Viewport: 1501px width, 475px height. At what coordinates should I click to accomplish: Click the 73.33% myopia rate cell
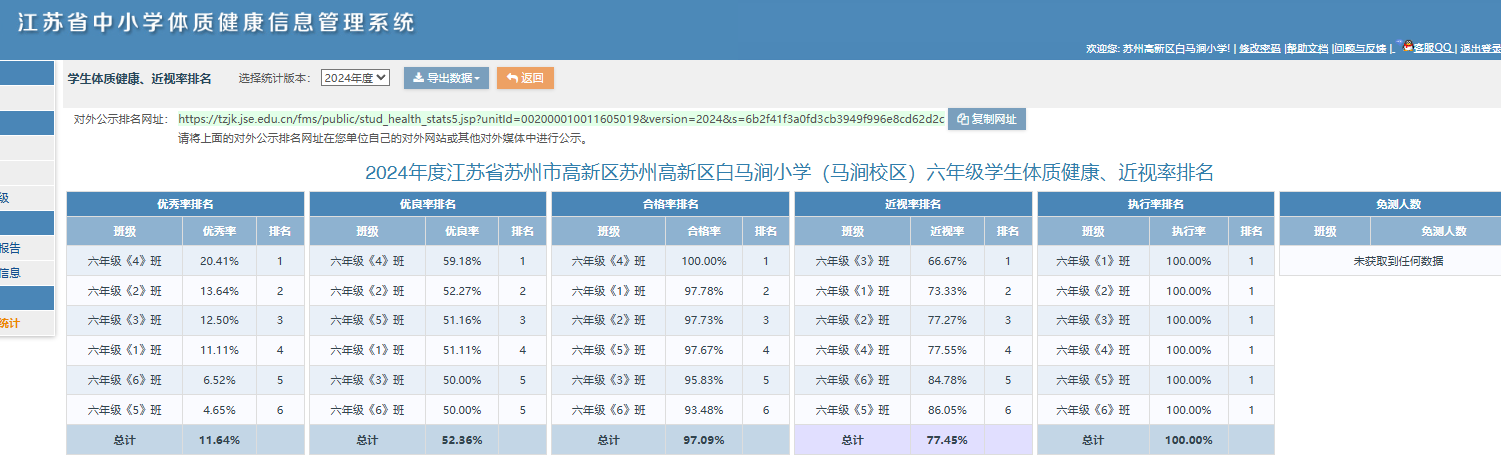click(x=947, y=291)
